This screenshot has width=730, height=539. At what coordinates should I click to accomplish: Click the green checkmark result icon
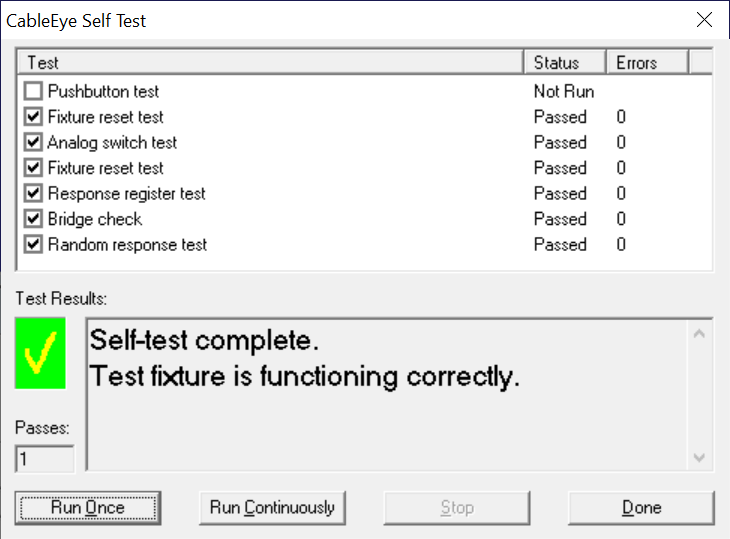point(40,353)
